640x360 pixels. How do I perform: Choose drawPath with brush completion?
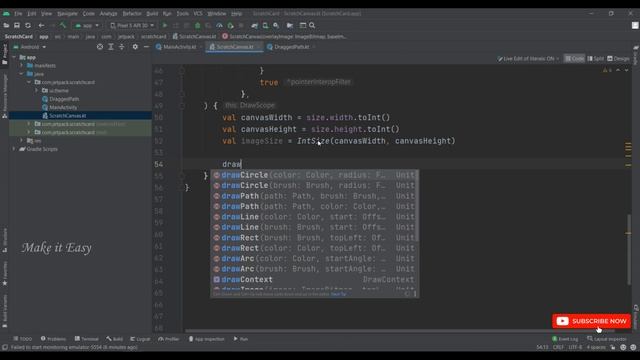pos(314,196)
